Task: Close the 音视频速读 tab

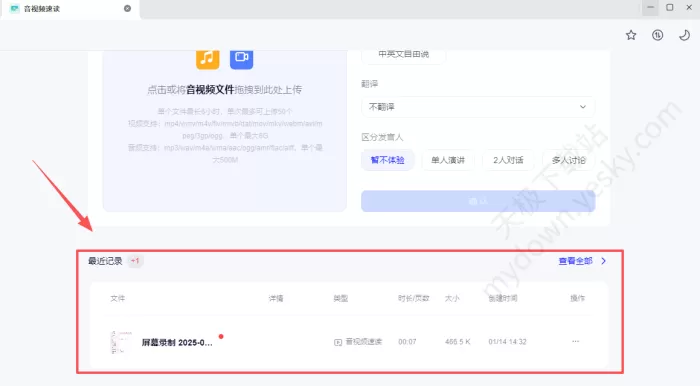Action: click(128, 8)
